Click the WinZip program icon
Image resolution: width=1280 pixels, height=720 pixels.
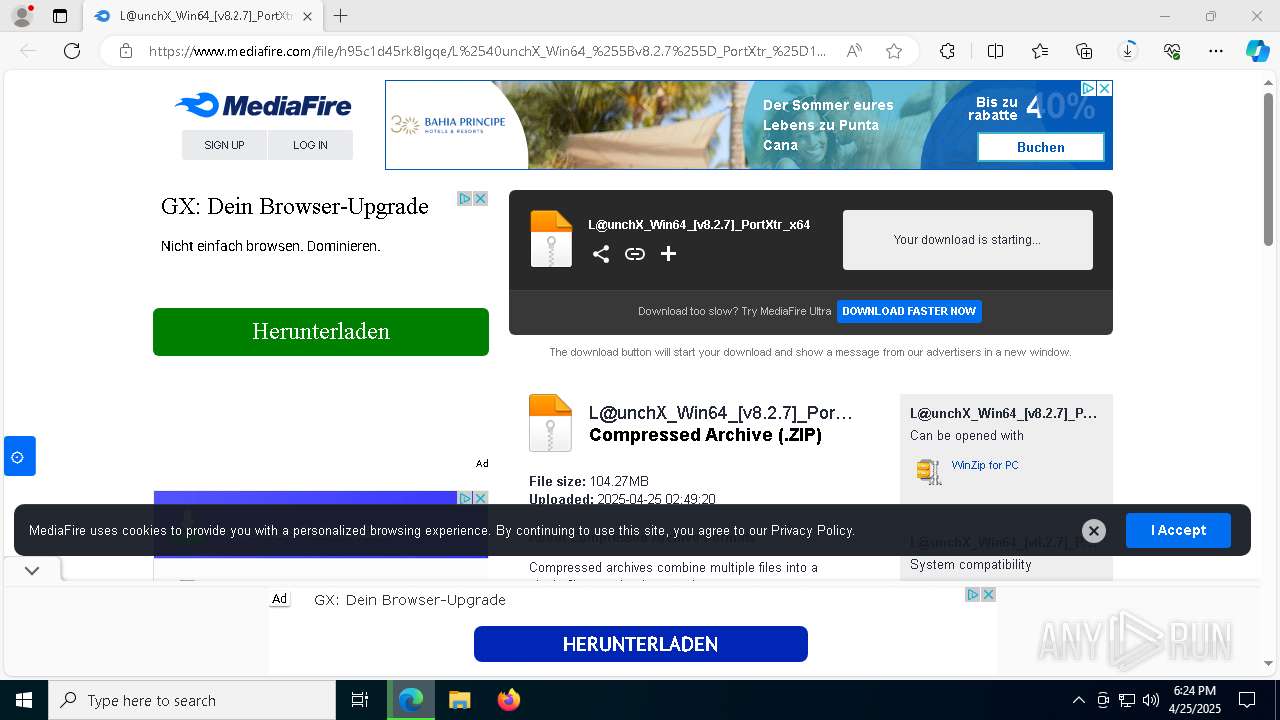coord(929,471)
